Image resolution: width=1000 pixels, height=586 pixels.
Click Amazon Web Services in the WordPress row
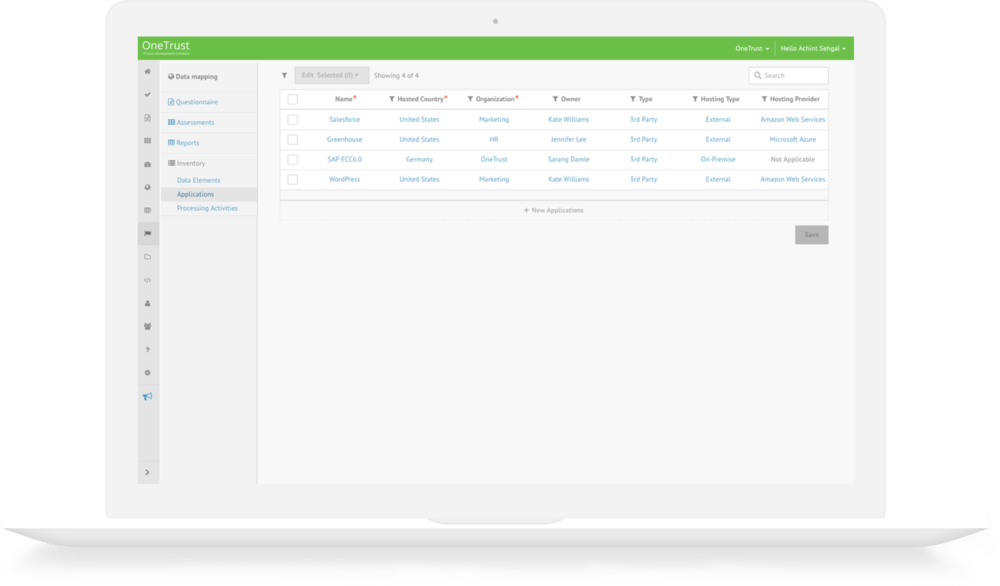coord(792,179)
